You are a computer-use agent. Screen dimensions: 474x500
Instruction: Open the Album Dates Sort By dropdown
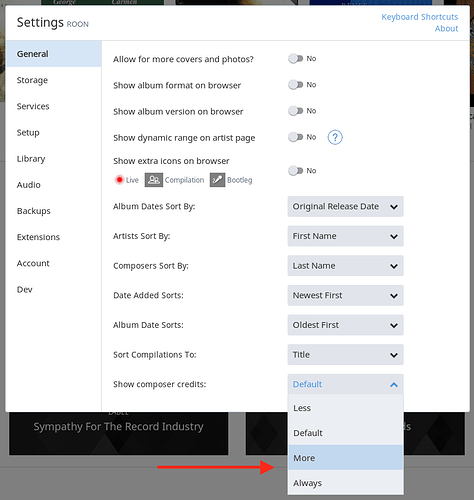pos(345,207)
